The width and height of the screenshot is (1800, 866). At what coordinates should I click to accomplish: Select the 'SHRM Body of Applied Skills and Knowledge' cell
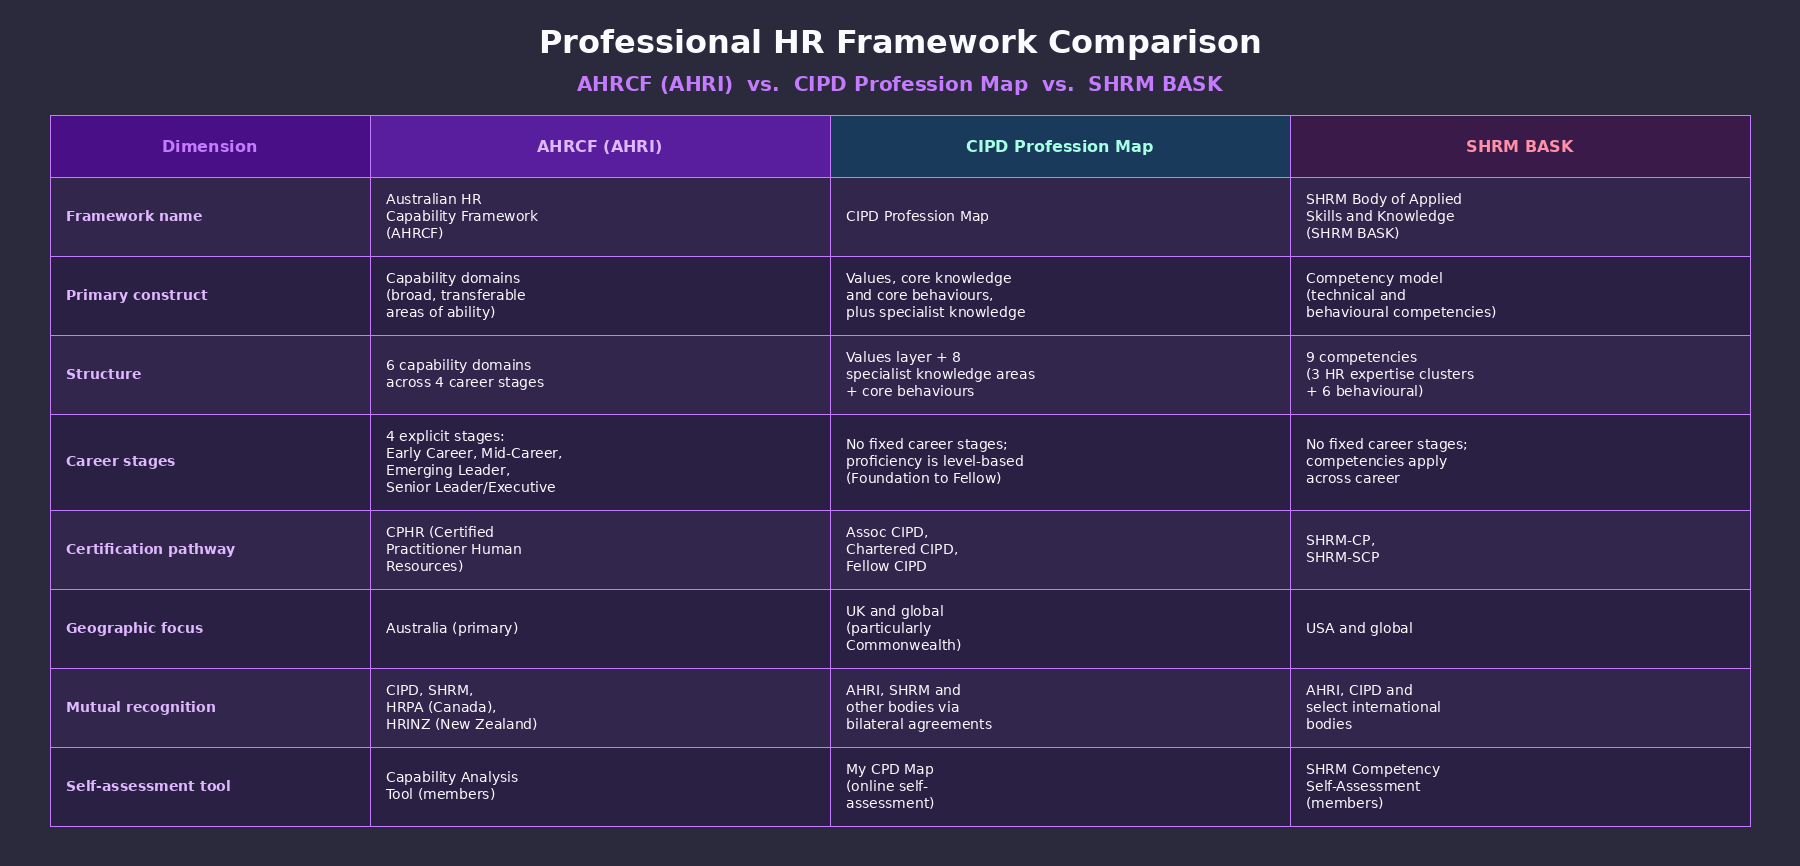click(1520, 217)
